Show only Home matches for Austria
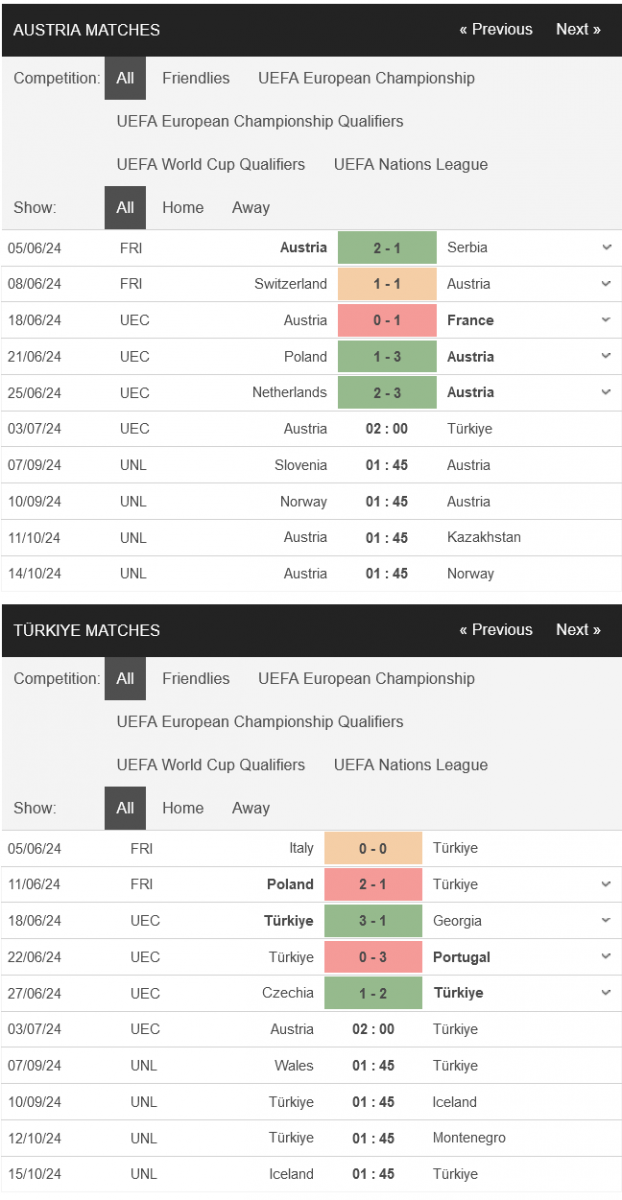 point(183,208)
